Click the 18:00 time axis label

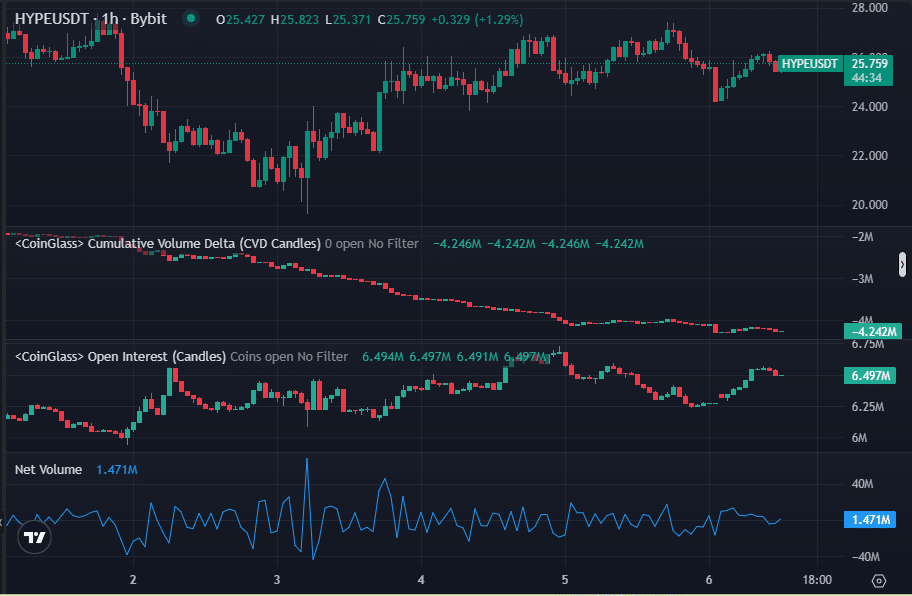click(x=818, y=579)
